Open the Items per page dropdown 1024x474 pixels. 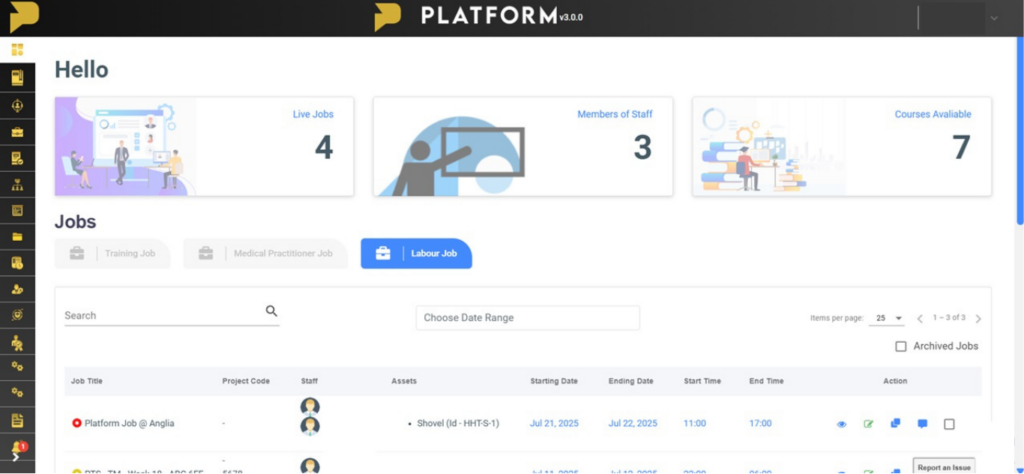tap(886, 318)
